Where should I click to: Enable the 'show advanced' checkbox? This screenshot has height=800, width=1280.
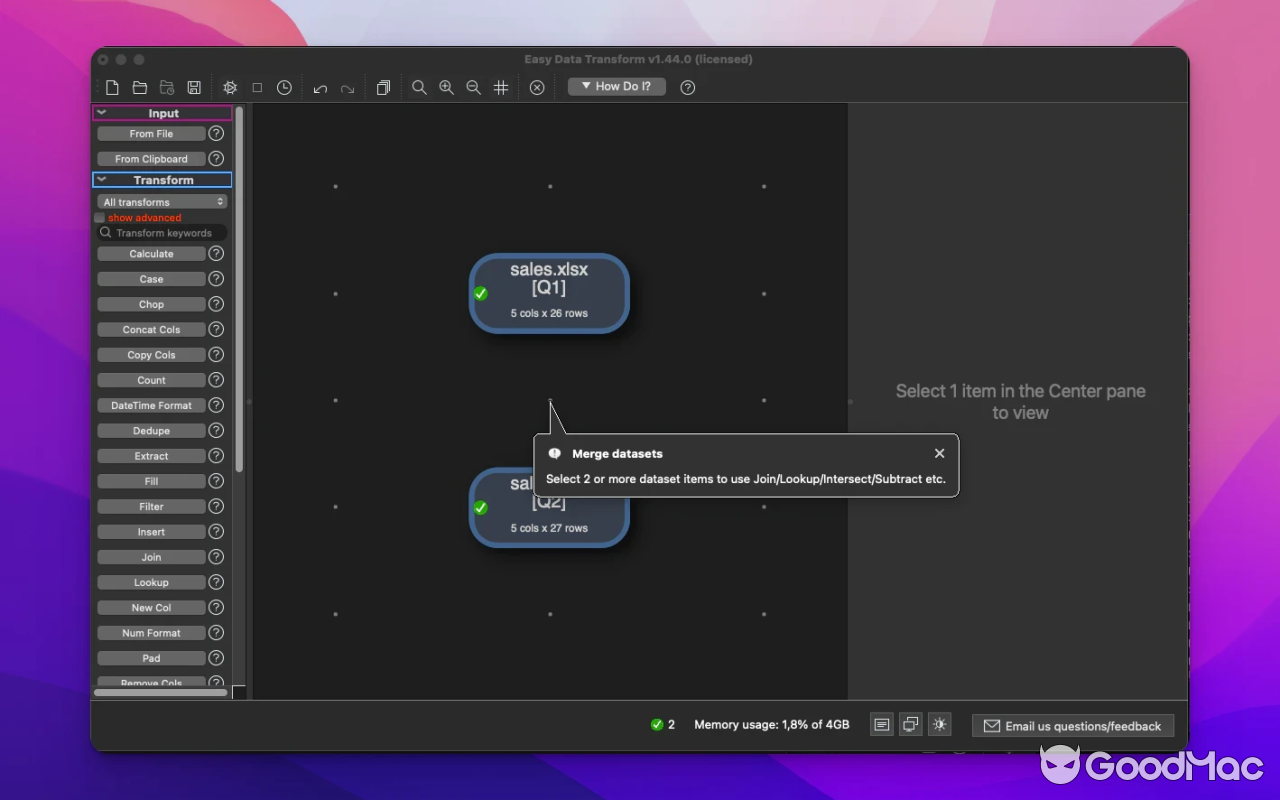[100, 218]
